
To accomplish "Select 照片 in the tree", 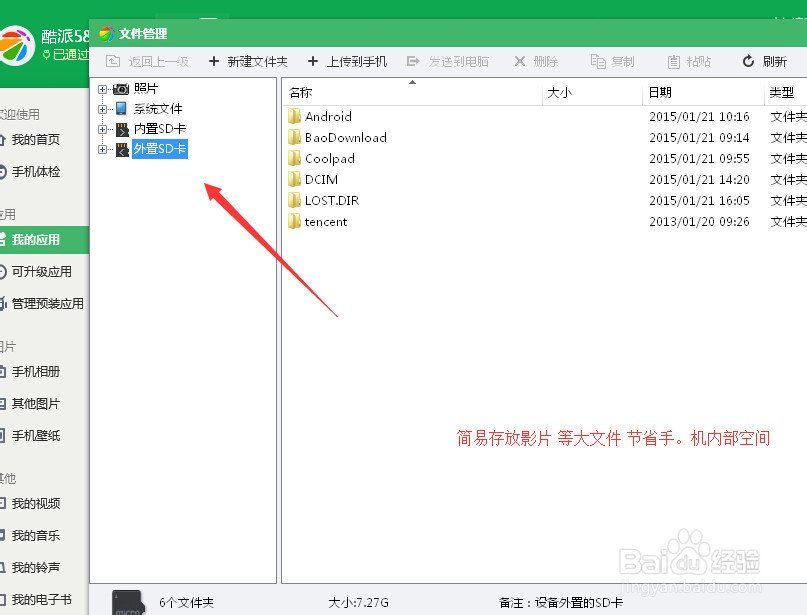I will [146, 89].
